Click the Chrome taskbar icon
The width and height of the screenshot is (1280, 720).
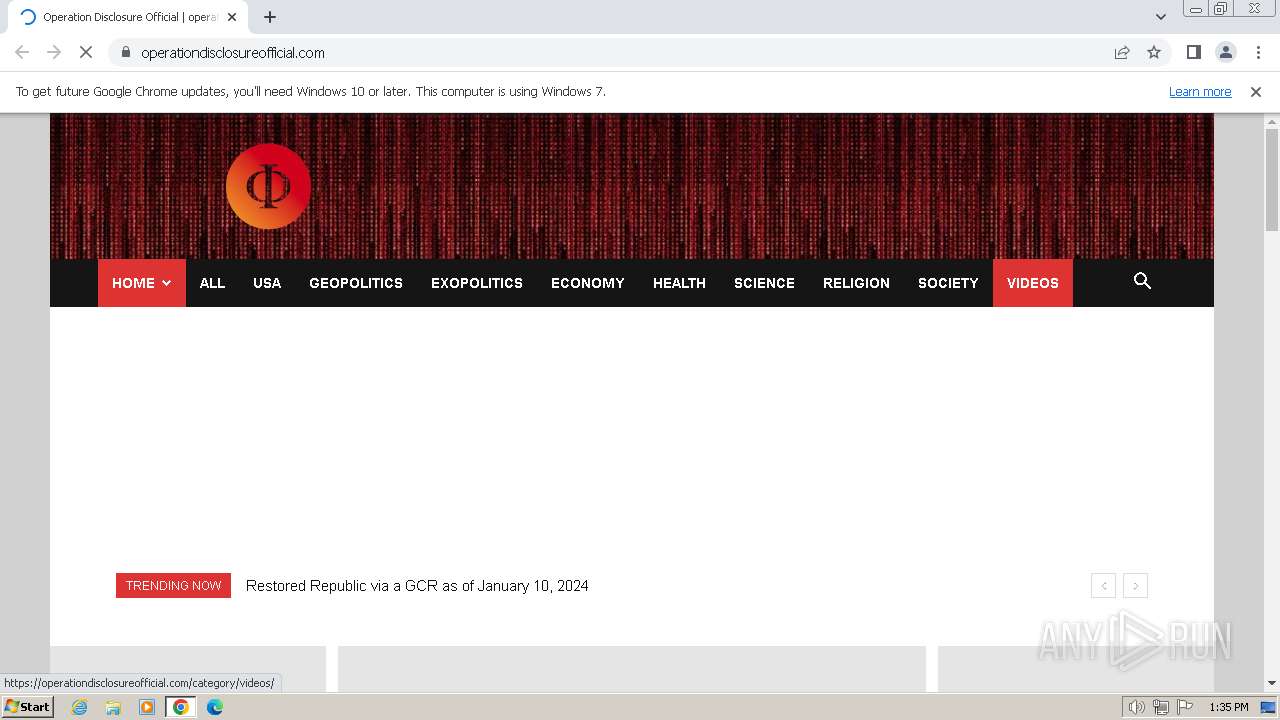[x=181, y=707]
